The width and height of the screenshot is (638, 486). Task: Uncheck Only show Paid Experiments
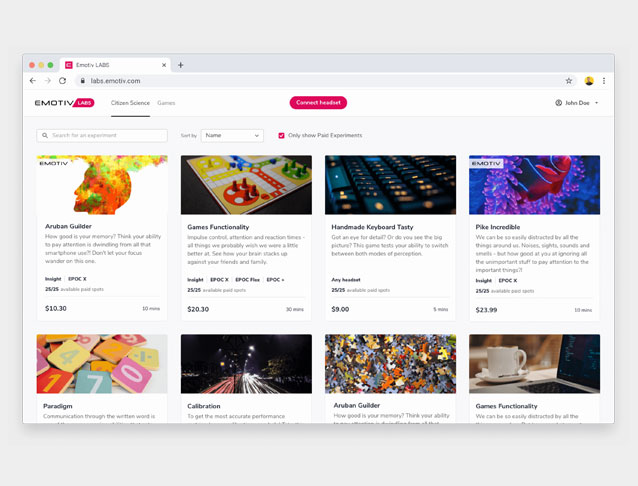pyautogui.click(x=281, y=135)
